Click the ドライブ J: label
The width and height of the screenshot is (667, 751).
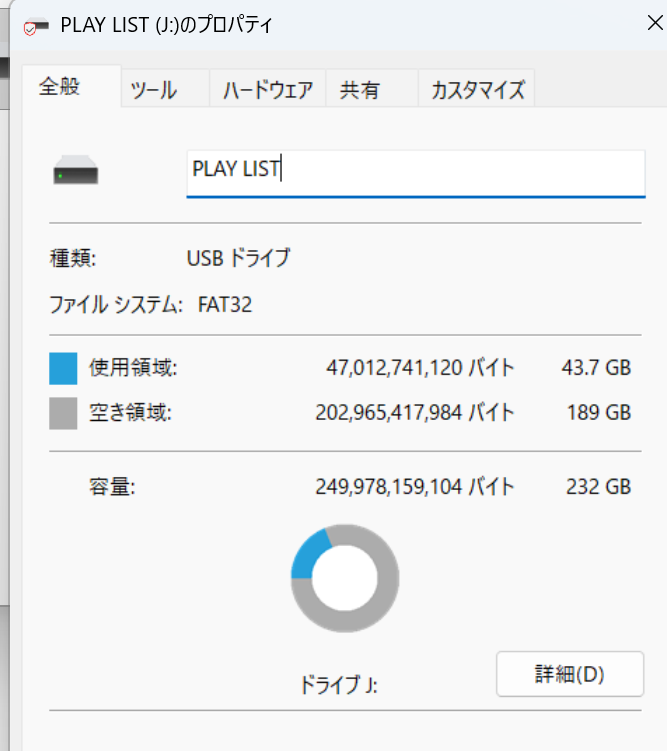pos(338,686)
